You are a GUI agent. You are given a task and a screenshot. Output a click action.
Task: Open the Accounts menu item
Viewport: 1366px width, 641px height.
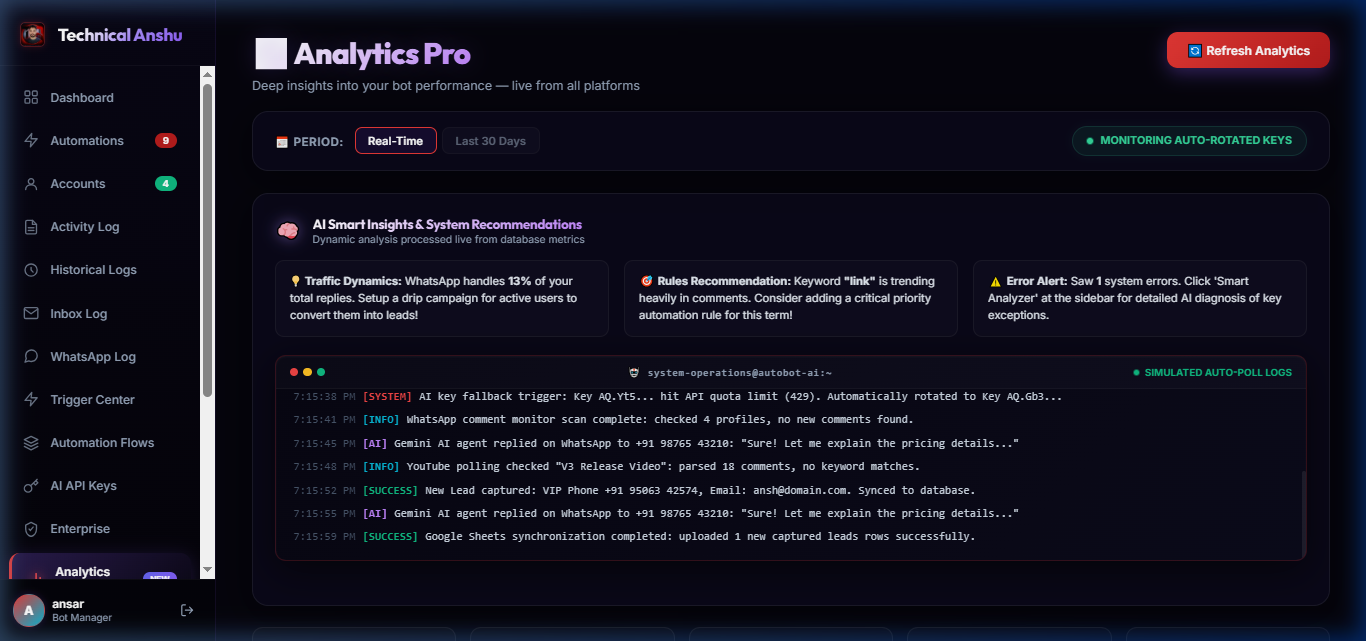pyautogui.click(x=100, y=184)
